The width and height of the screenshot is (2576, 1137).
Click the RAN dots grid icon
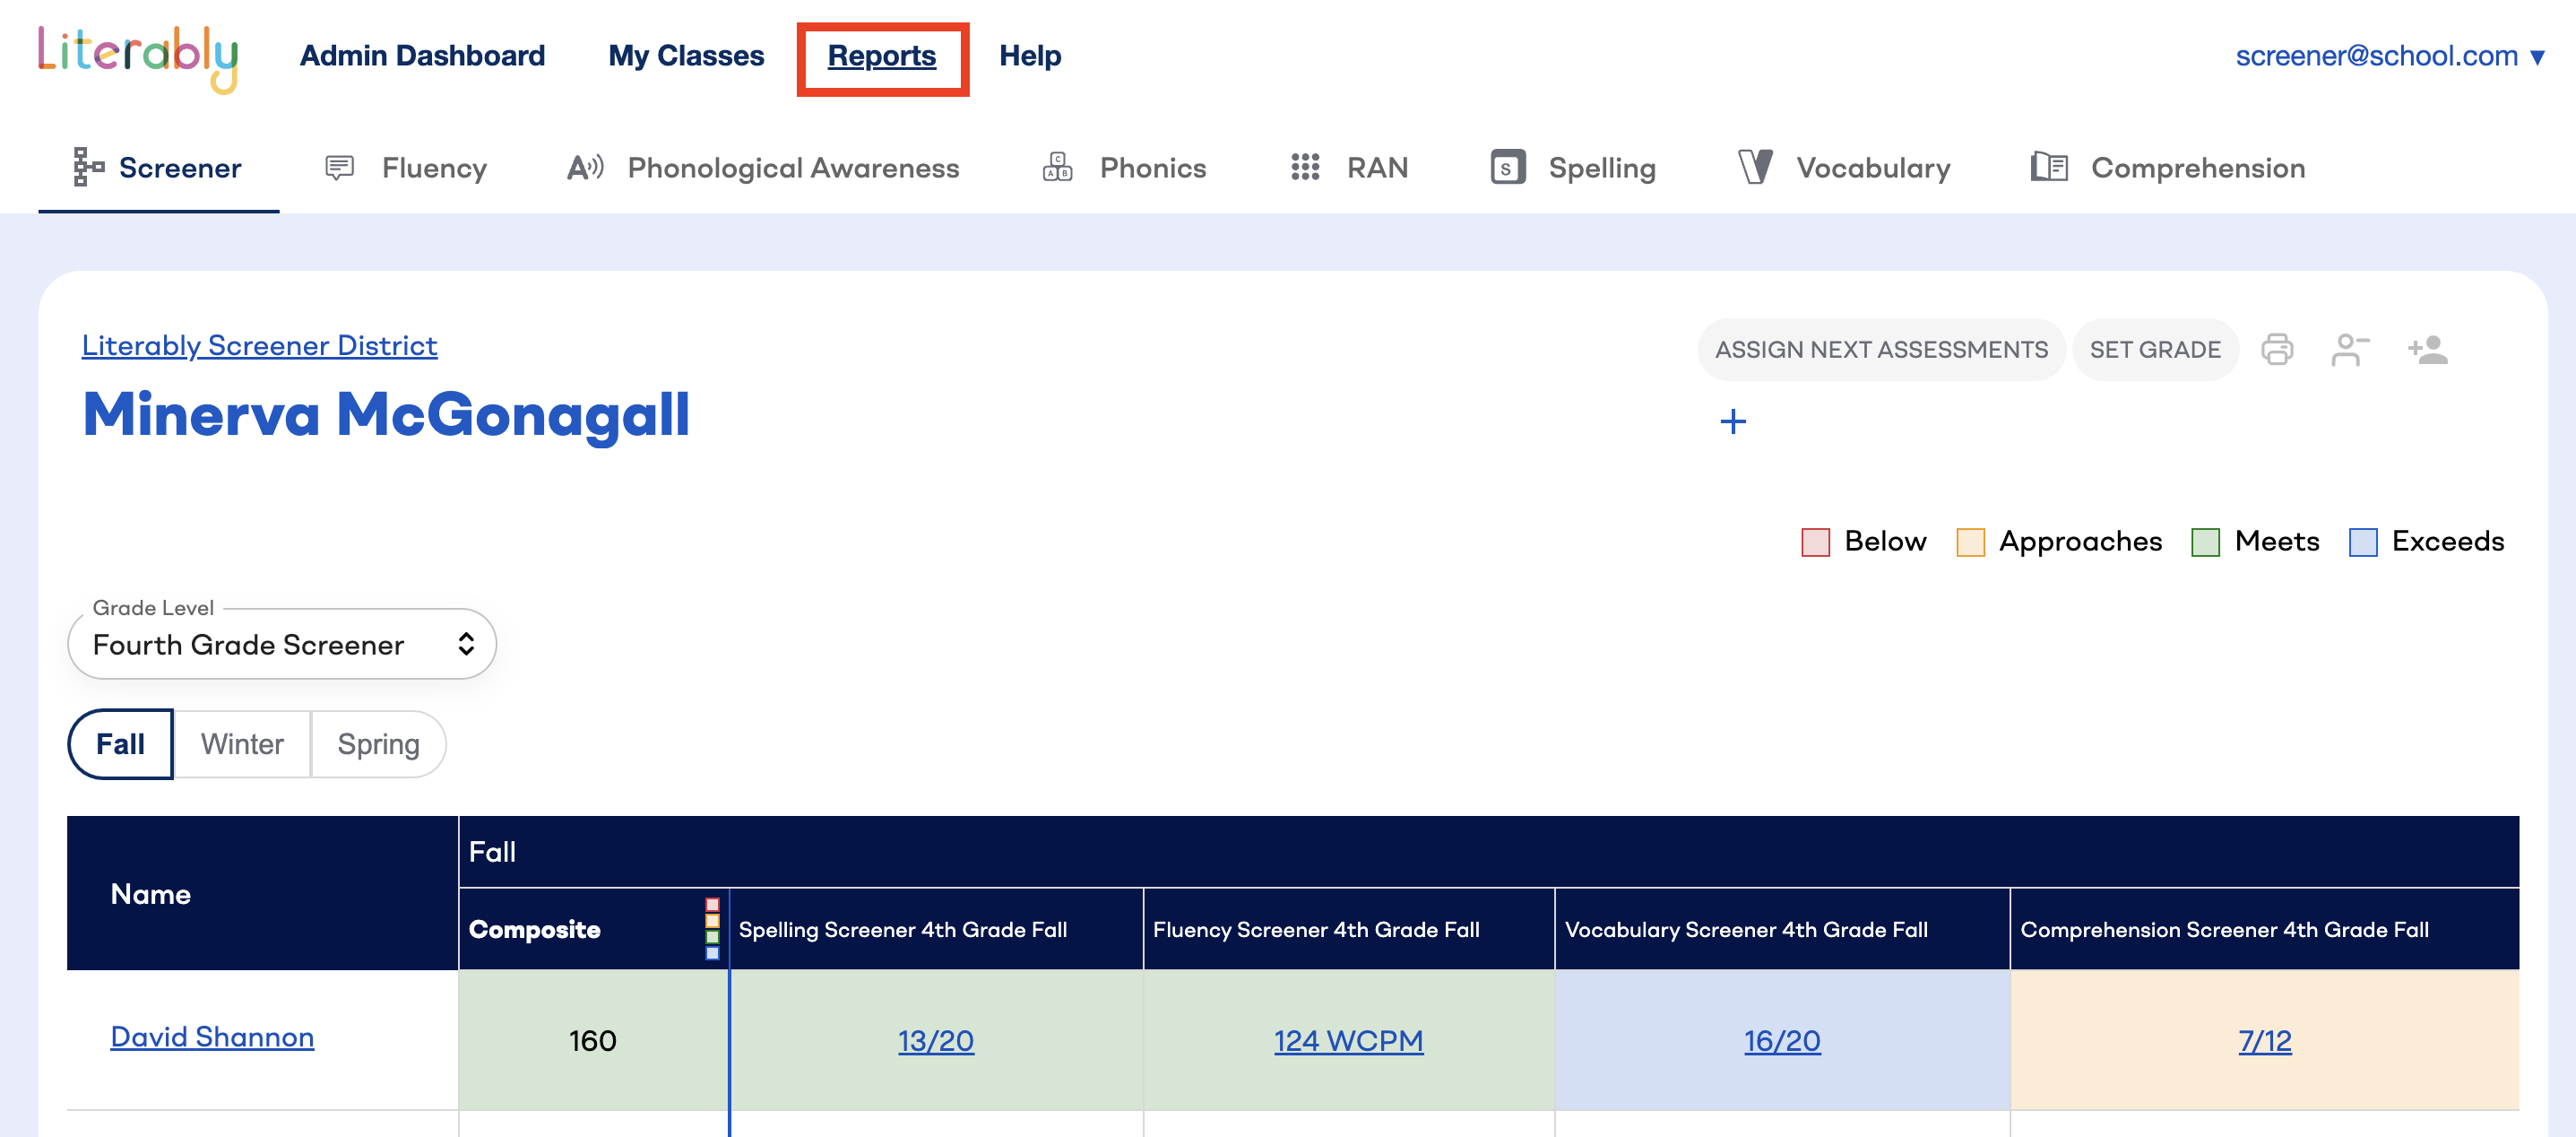tap(1305, 167)
